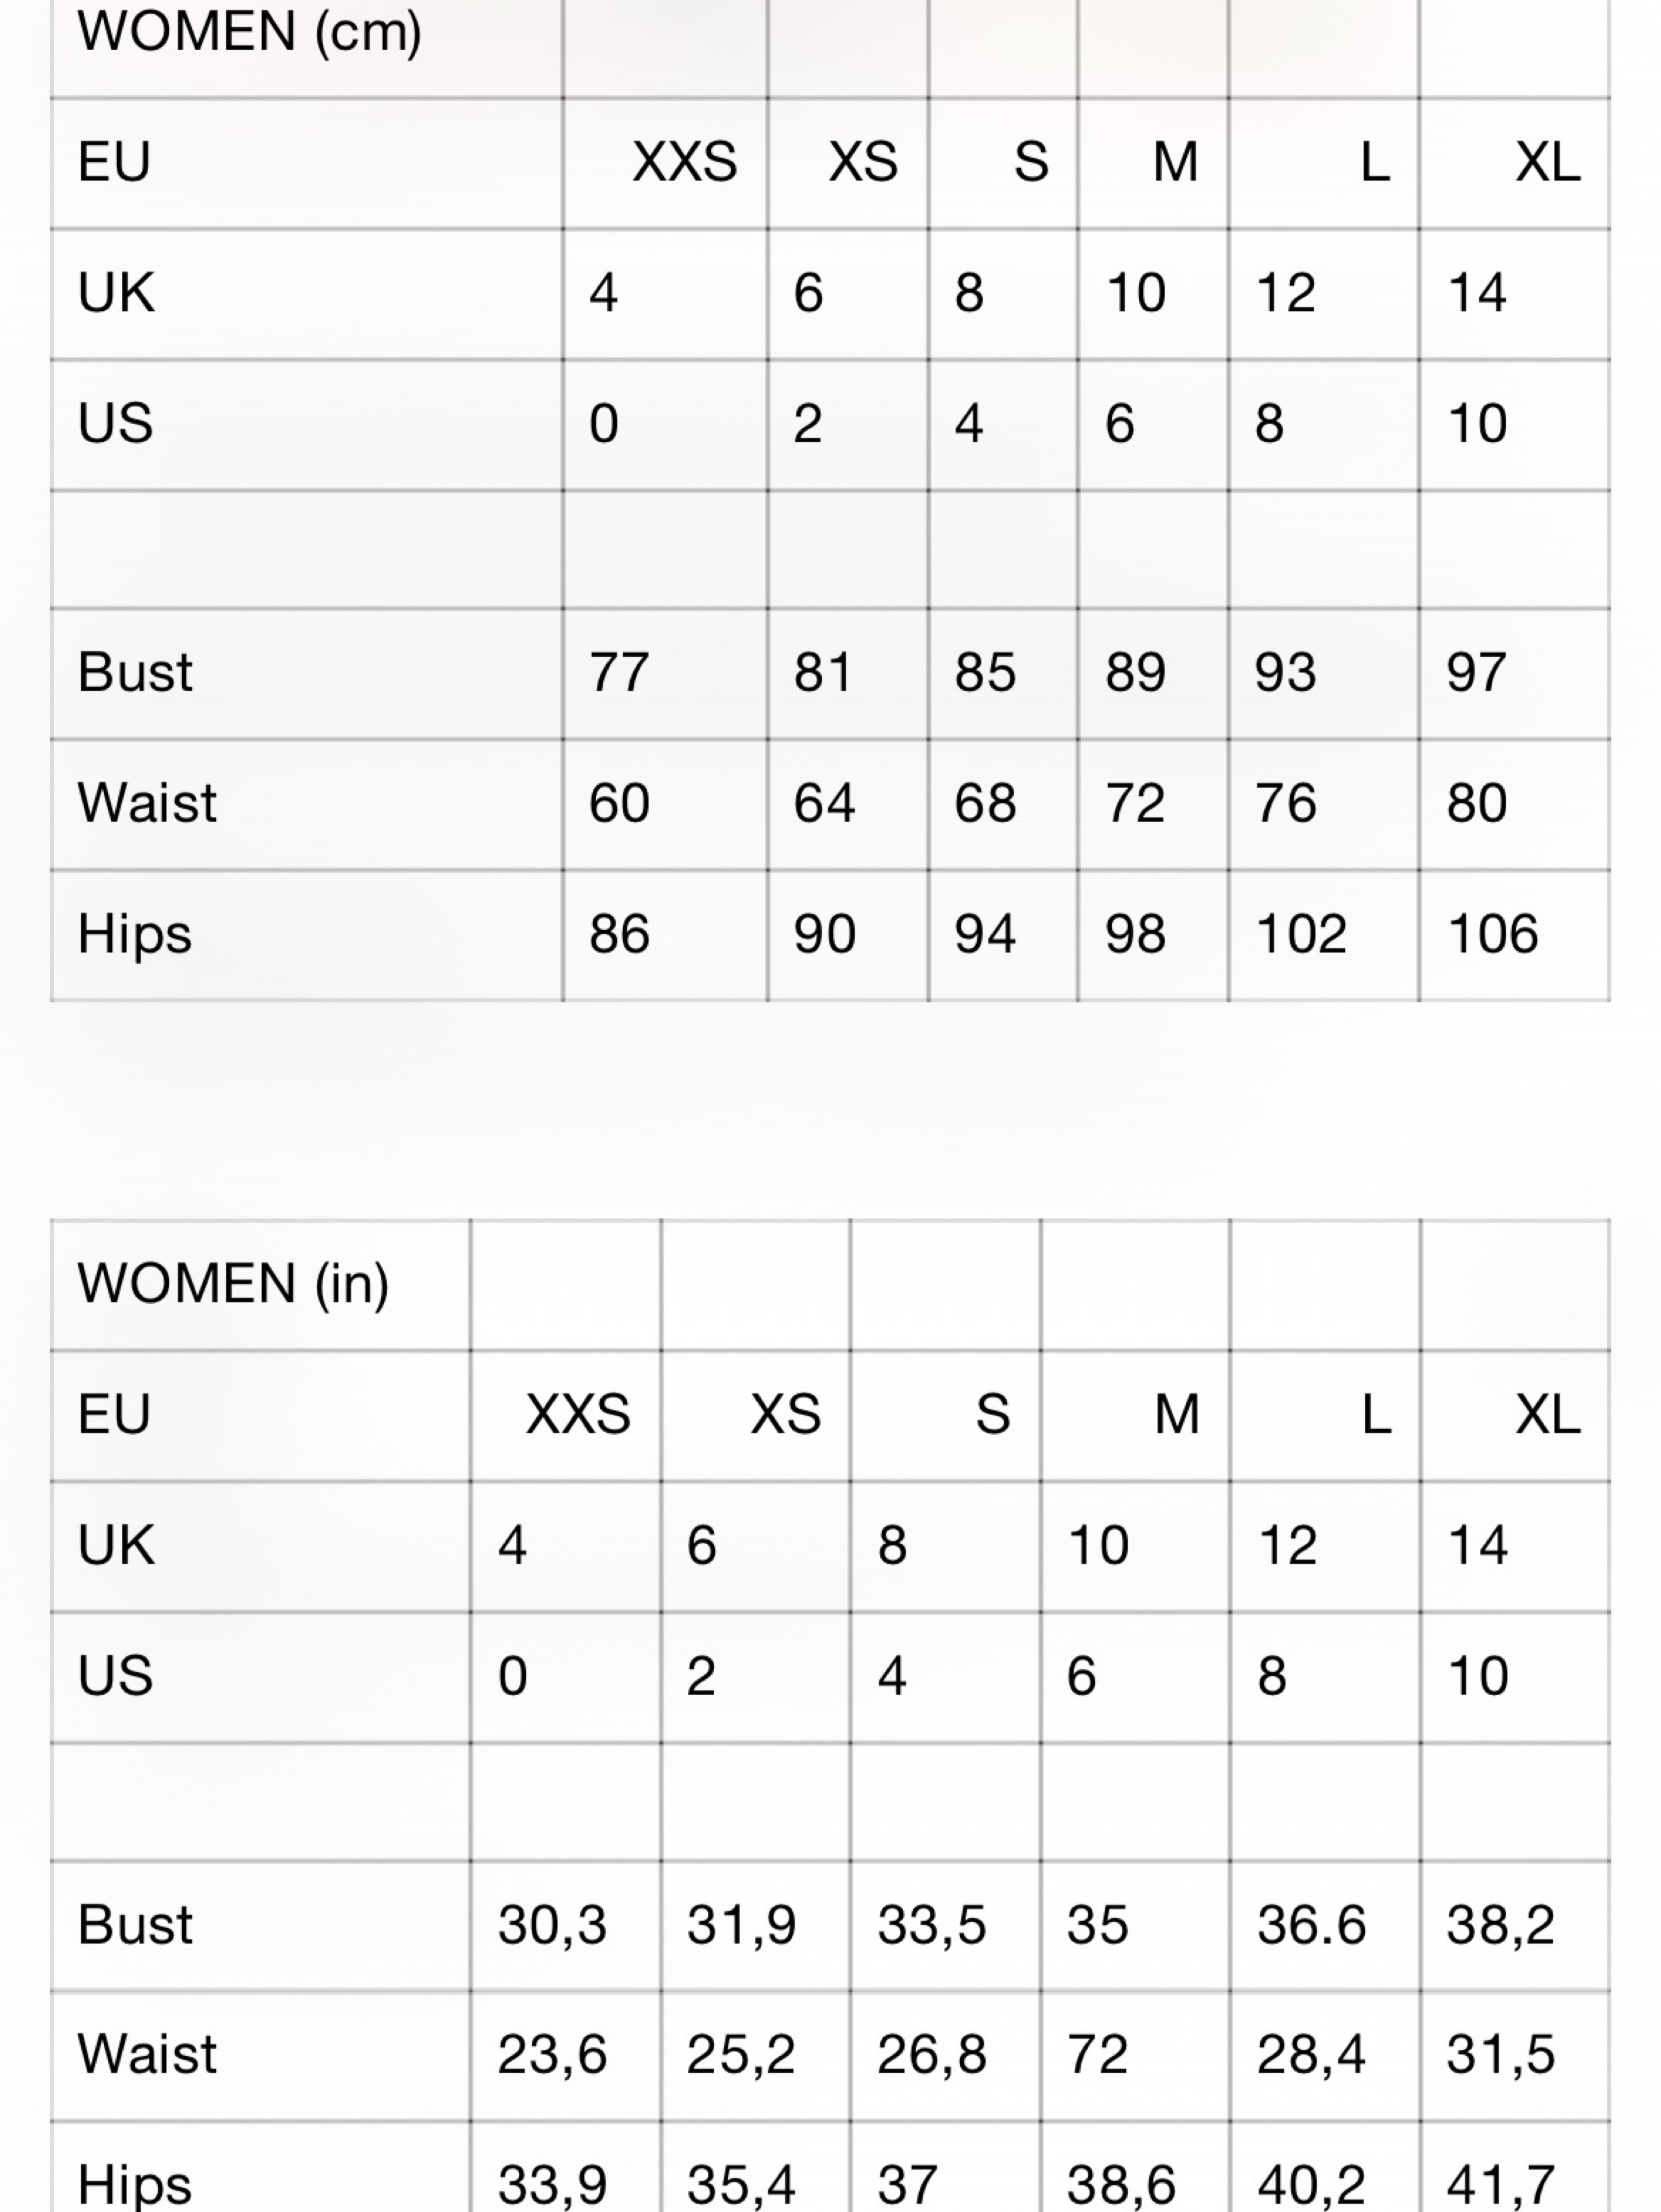Image resolution: width=1661 pixels, height=2212 pixels.
Task: Select the WOMEN (cm) table header
Action: (250, 32)
